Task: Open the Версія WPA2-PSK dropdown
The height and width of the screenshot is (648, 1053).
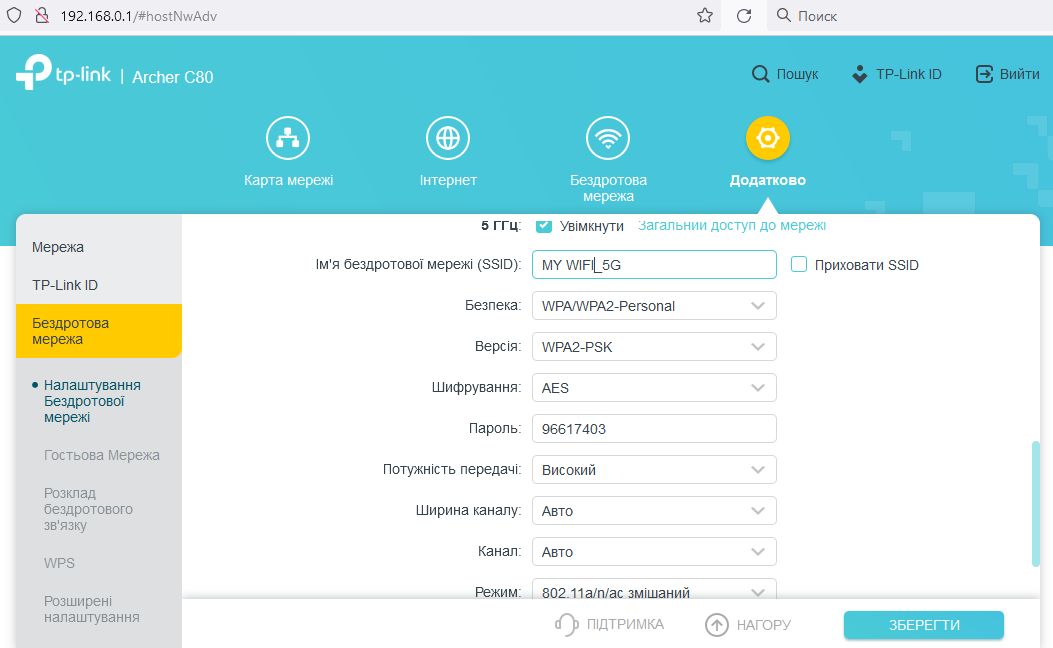Action: pos(654,346)
